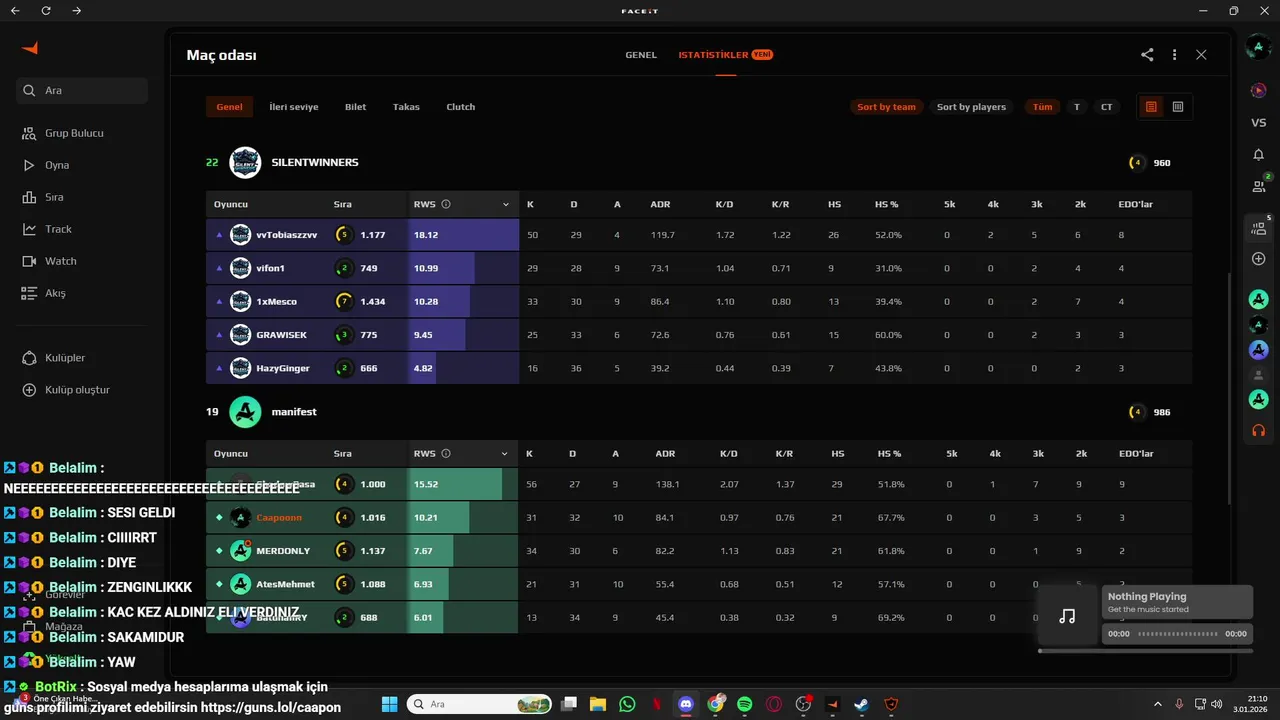Open party lobby icon with badge 5
Image resolution: width=1280 pixels, height=720 pixels.
(1259, 228)
